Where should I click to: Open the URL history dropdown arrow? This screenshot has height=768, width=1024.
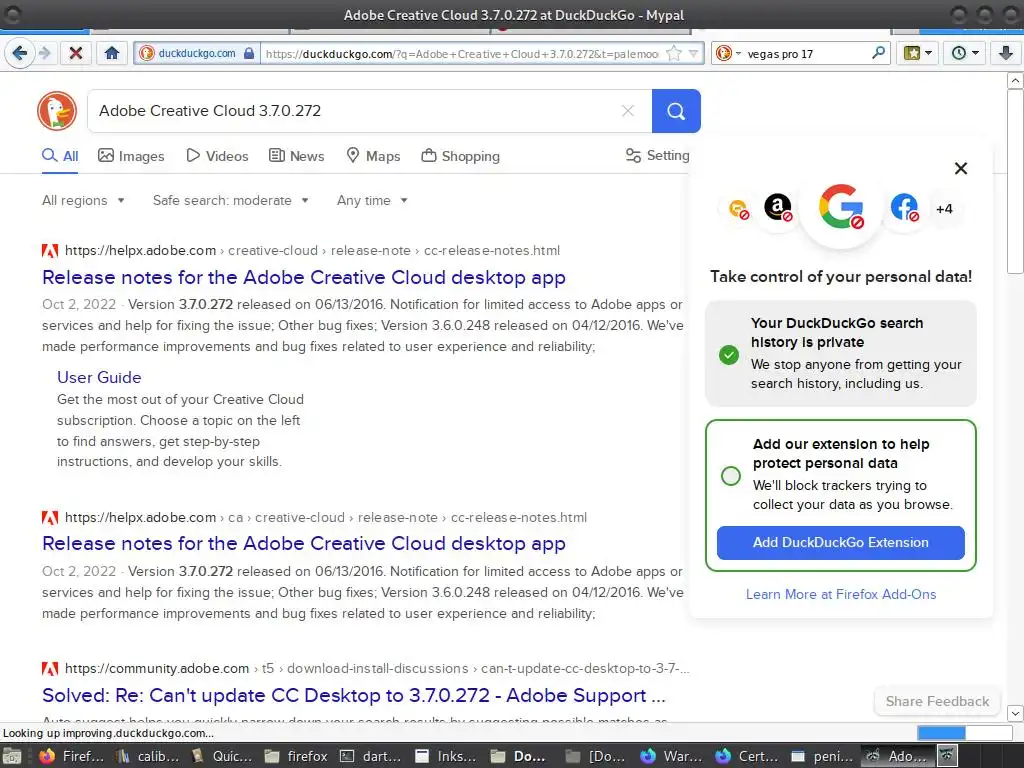coord(694,54)
